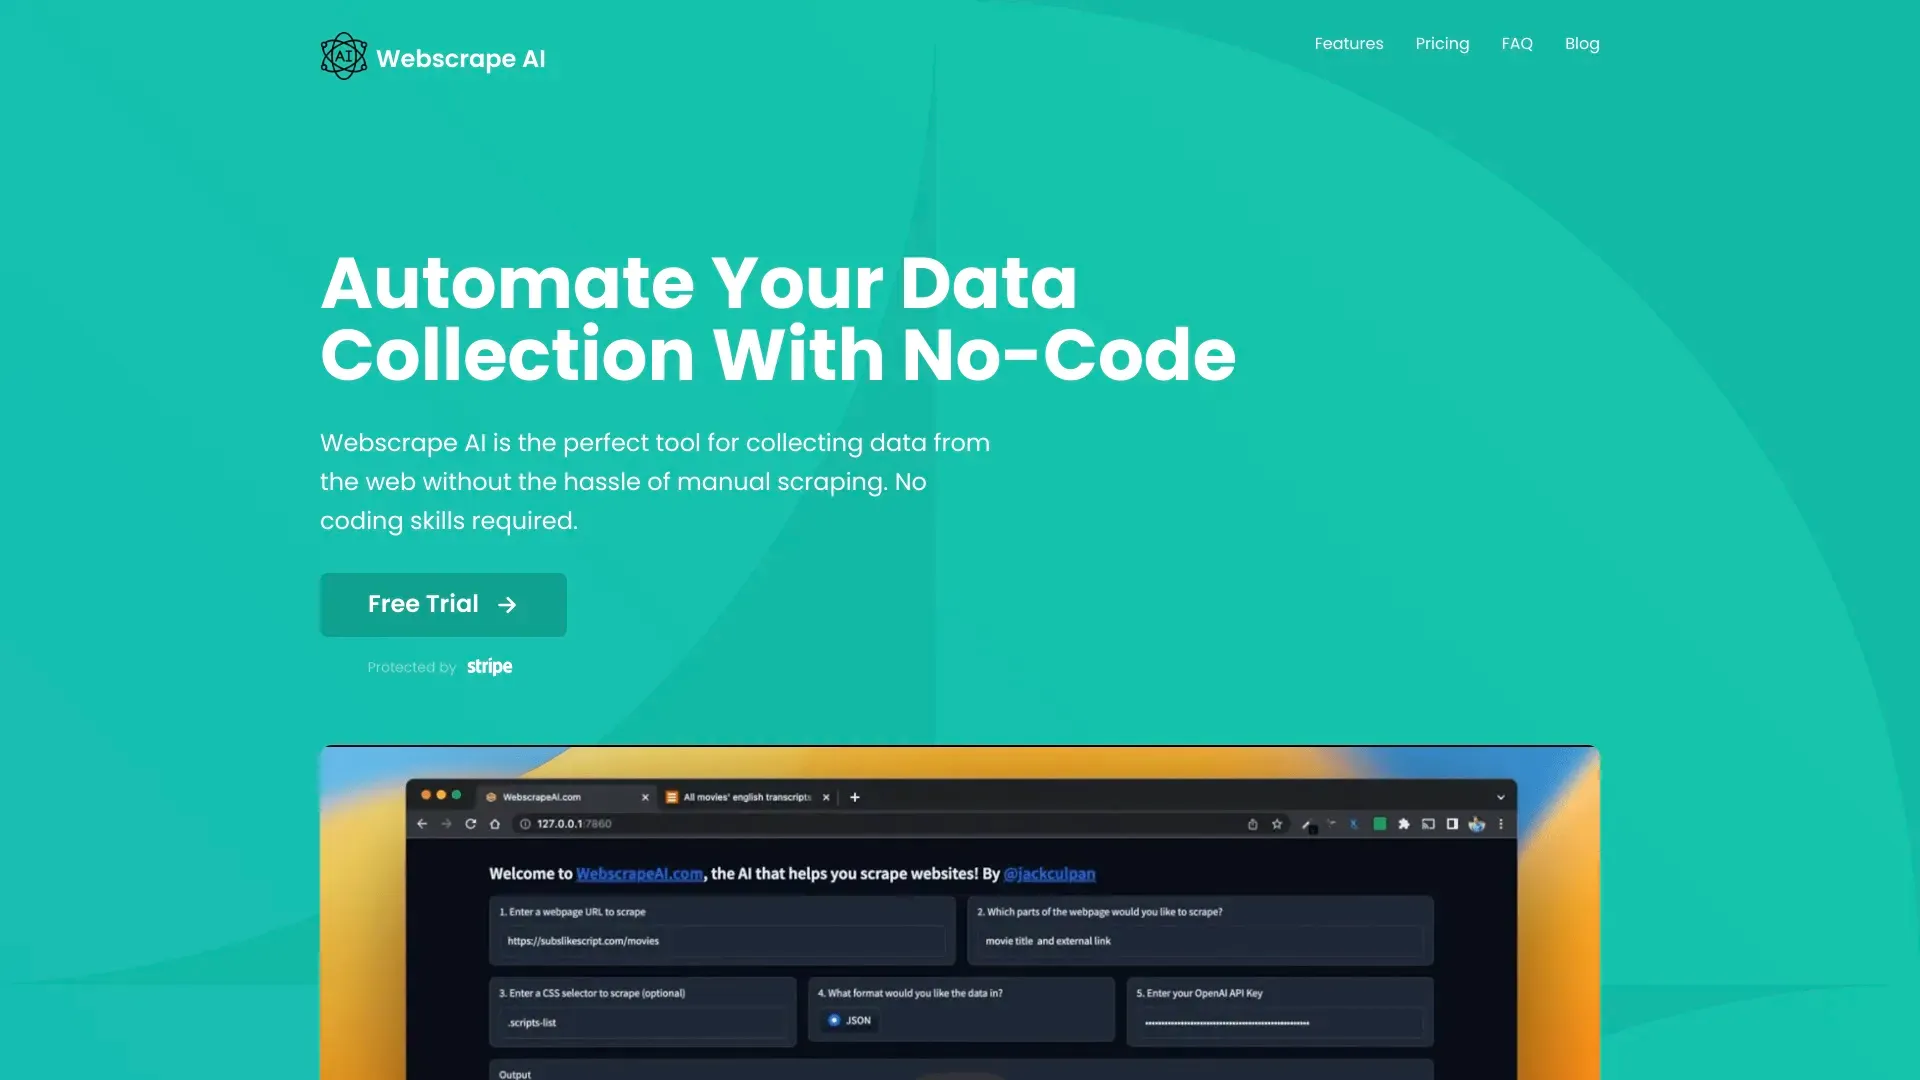Start the Free Trial
This screenshot has width=1920, height=1080.
[x=443, y=604]
